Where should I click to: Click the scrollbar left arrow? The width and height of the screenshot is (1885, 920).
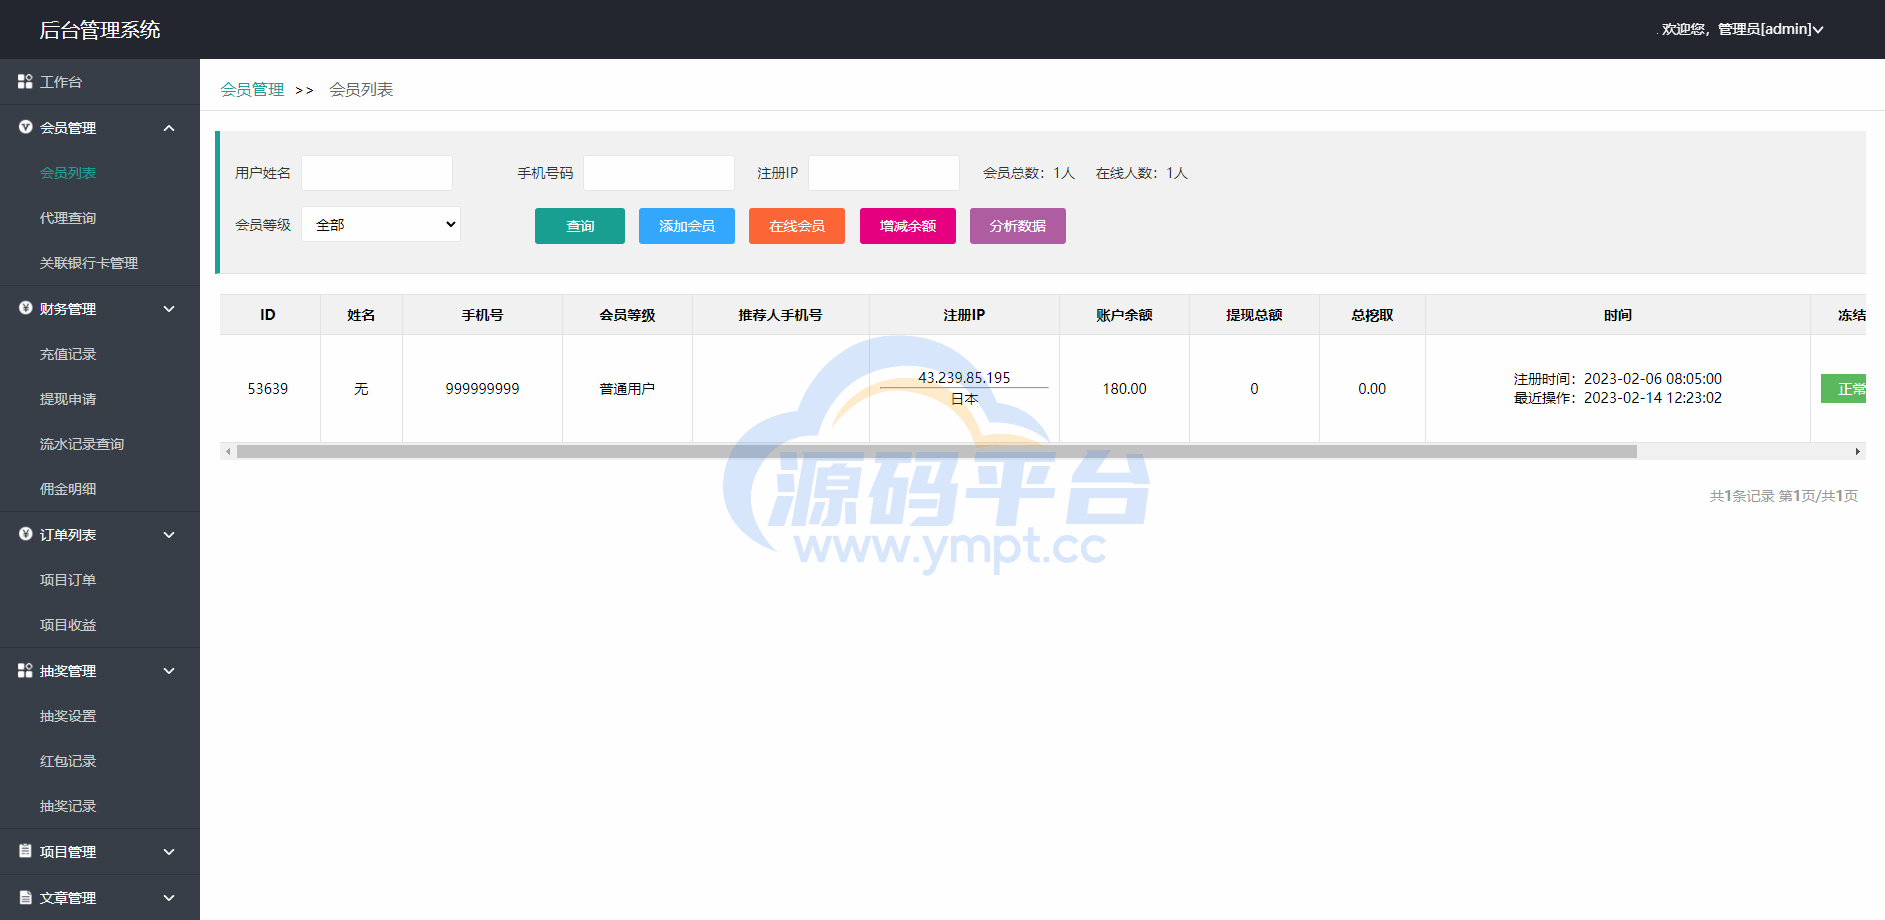click(x=228, y=451)
